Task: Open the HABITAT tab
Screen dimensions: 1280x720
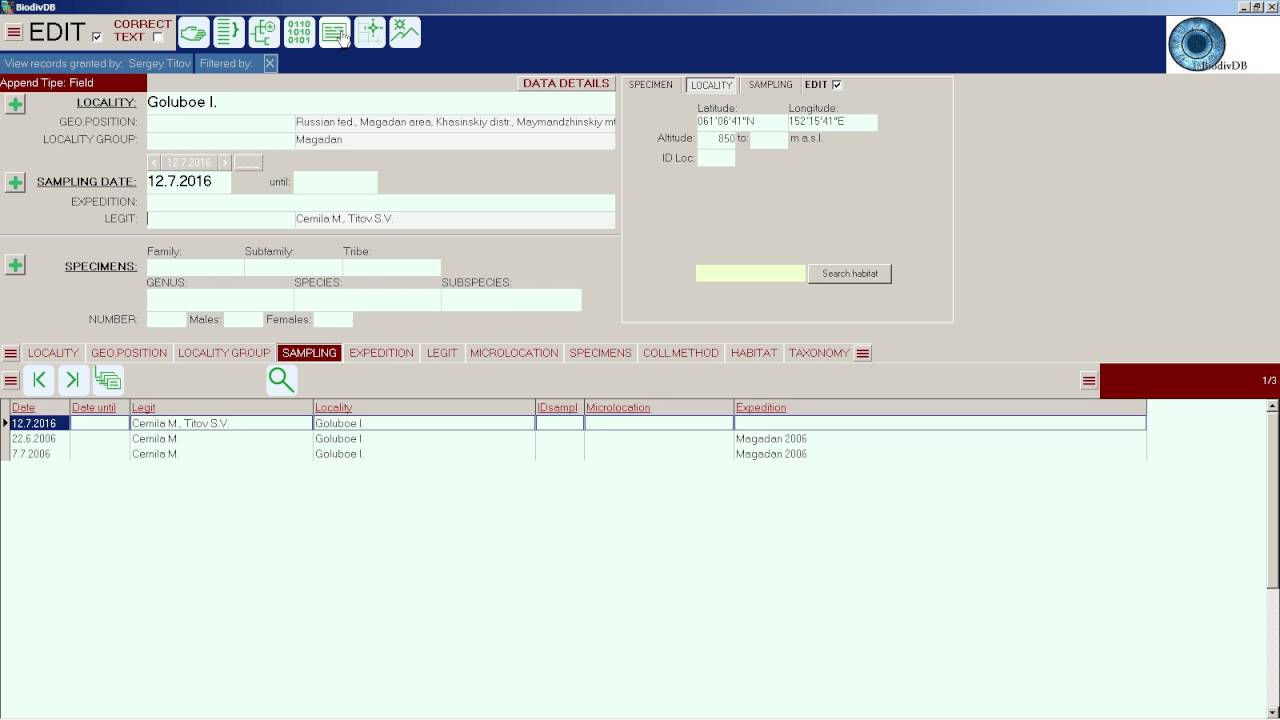Action: pyautogui.click(x=754, y=353)
